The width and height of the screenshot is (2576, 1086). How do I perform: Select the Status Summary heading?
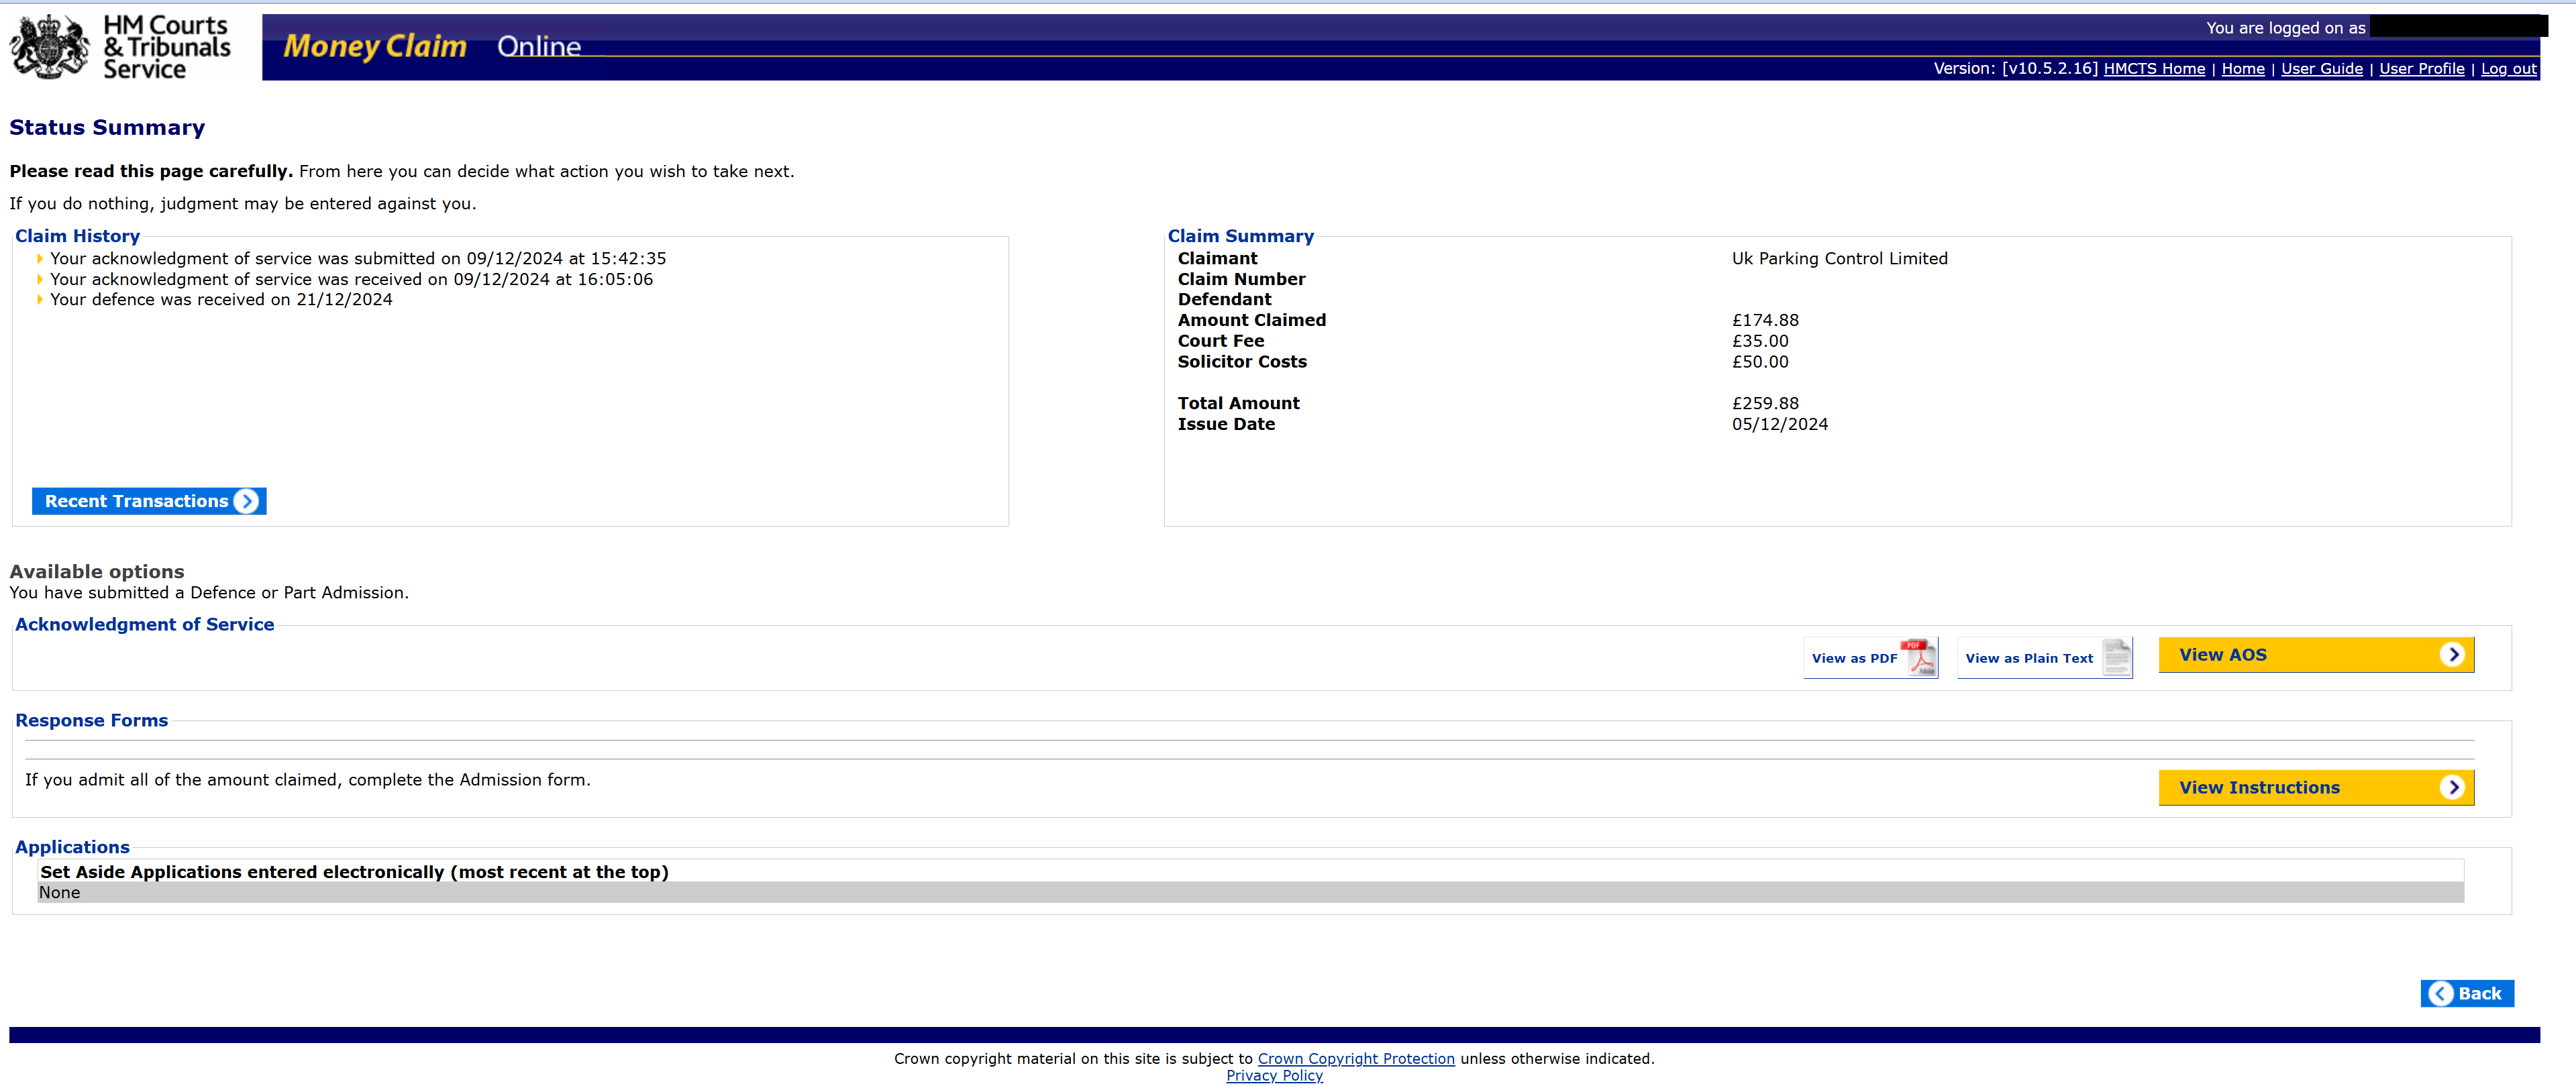click(107, 127)
